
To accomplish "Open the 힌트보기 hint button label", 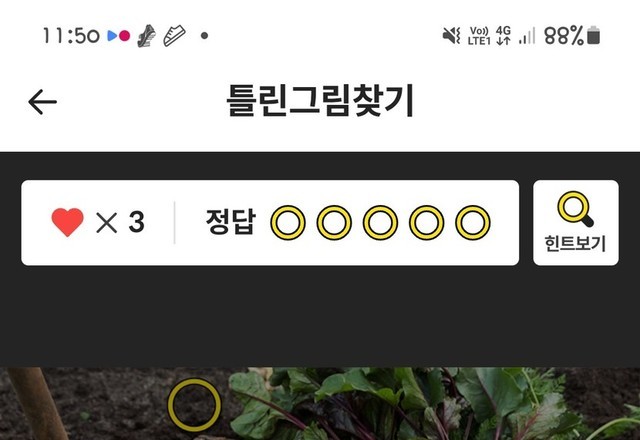I will coord(575,244).
